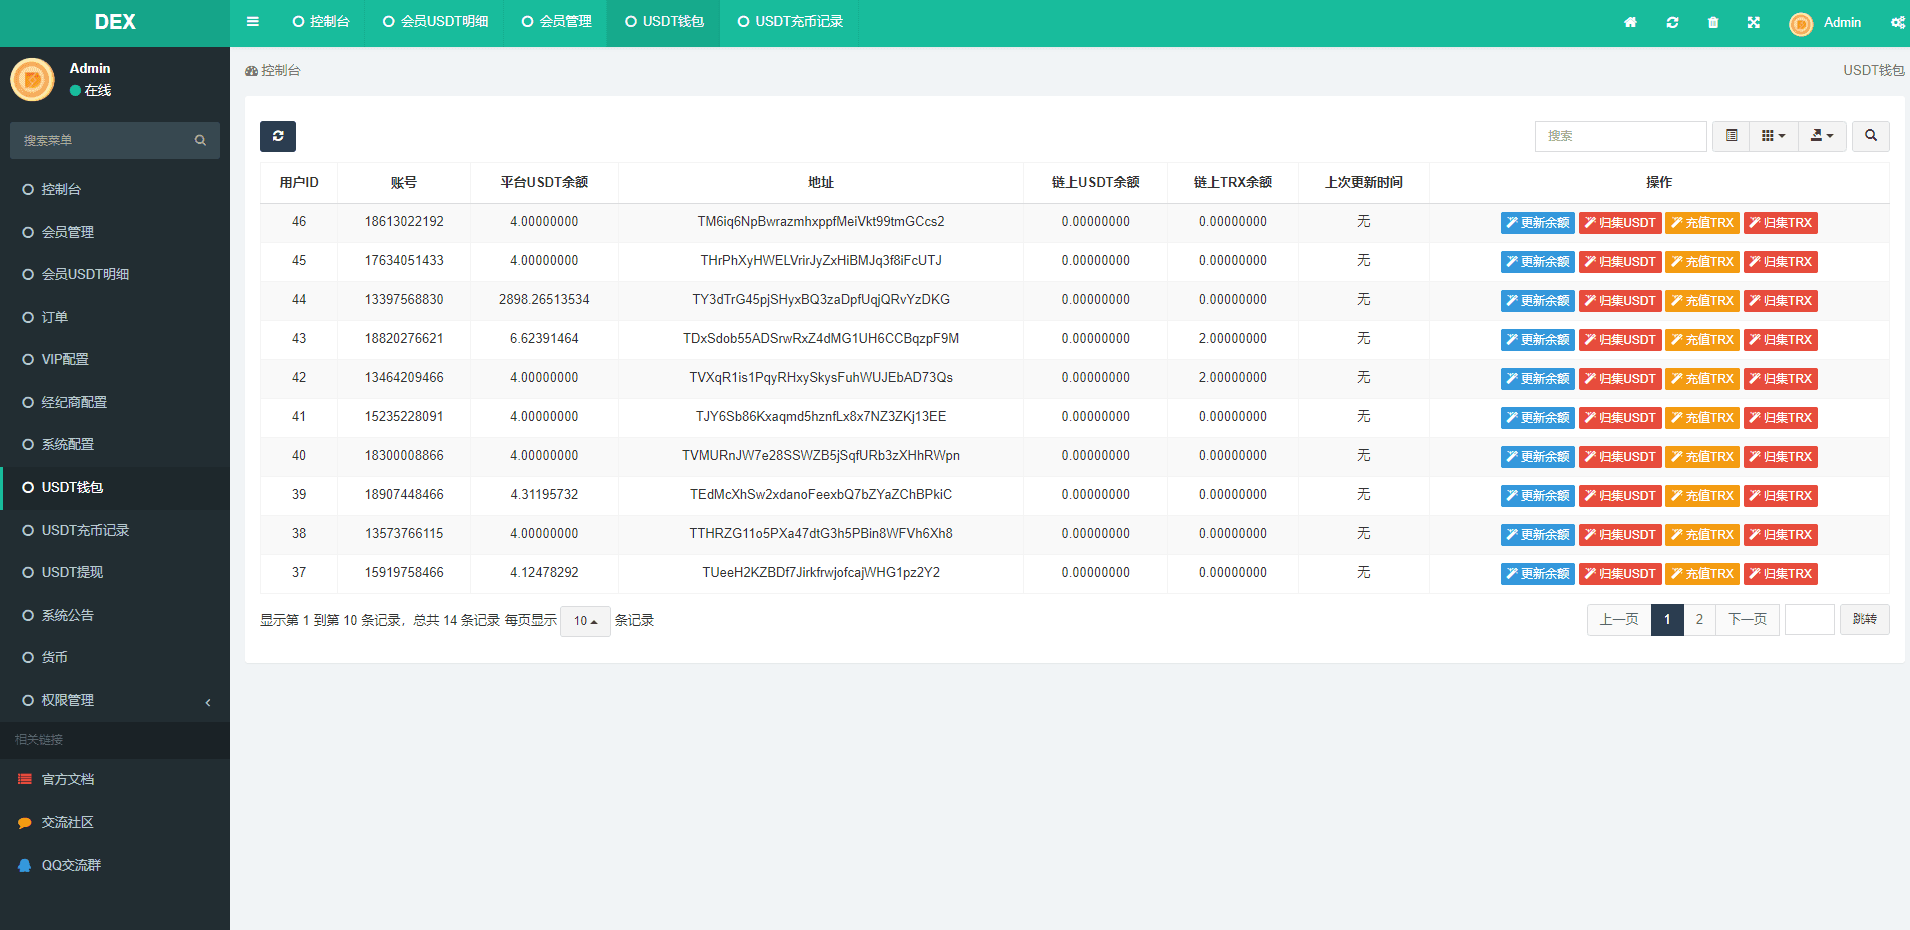Open the columns grid dropdown
This screenshot has width=1910, height=930.
coord(1773,136)
